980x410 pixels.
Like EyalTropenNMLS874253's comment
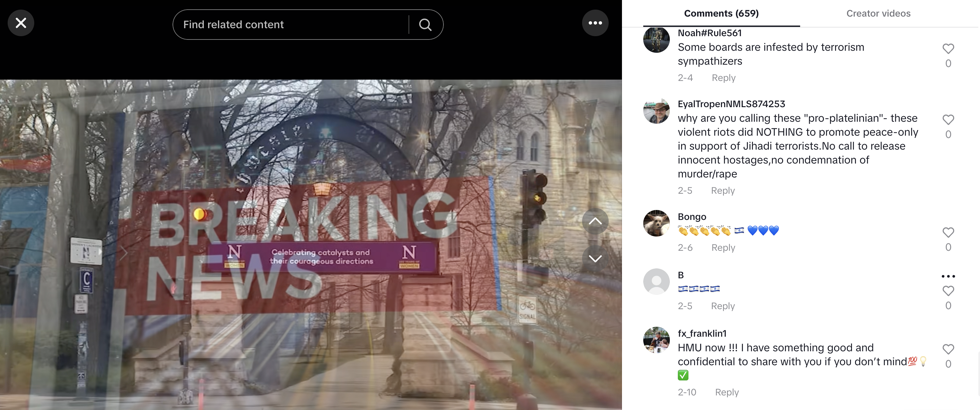[x=948, y=119]
